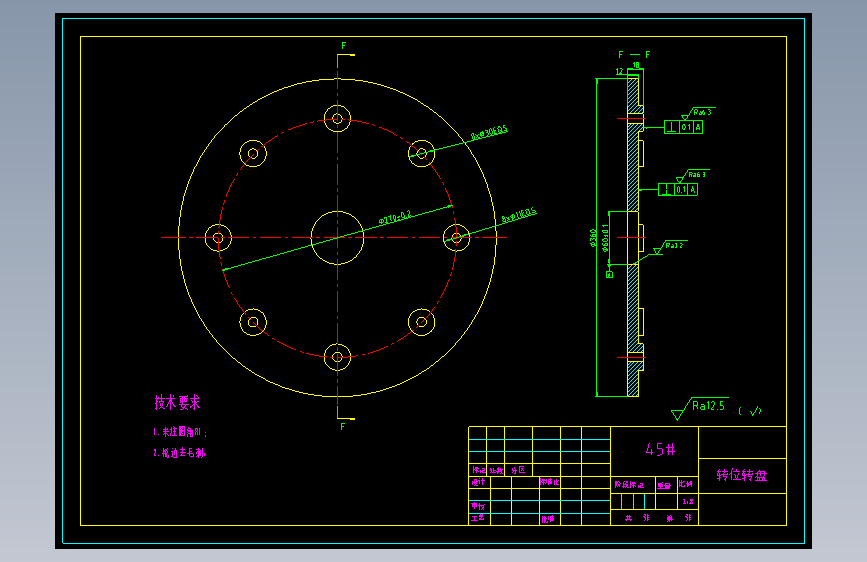867x562 pixels.
Task: Click the part name 转位转盘 in title block
Action: coord(741,475)
